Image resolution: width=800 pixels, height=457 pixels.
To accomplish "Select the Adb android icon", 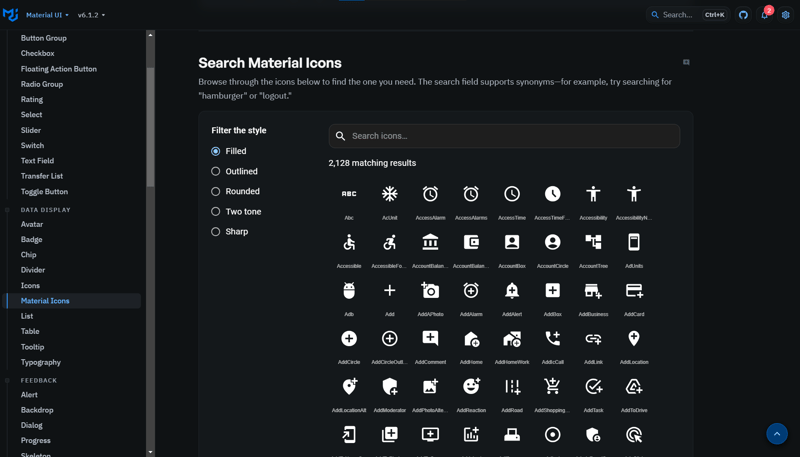I will (x=349, y=290).
